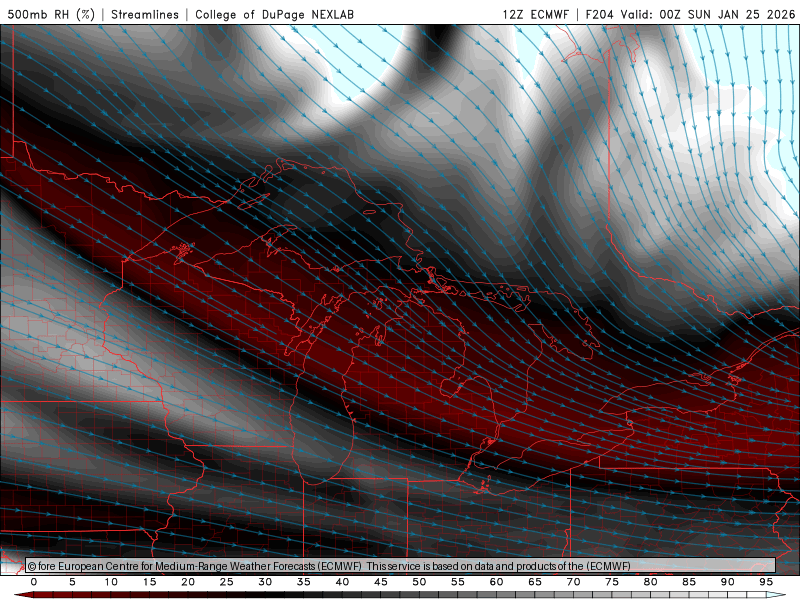Click the "5" label on the RH color scale
Image resolution: width=800 pixels, height=600 pixels.
tap(72, 582)
